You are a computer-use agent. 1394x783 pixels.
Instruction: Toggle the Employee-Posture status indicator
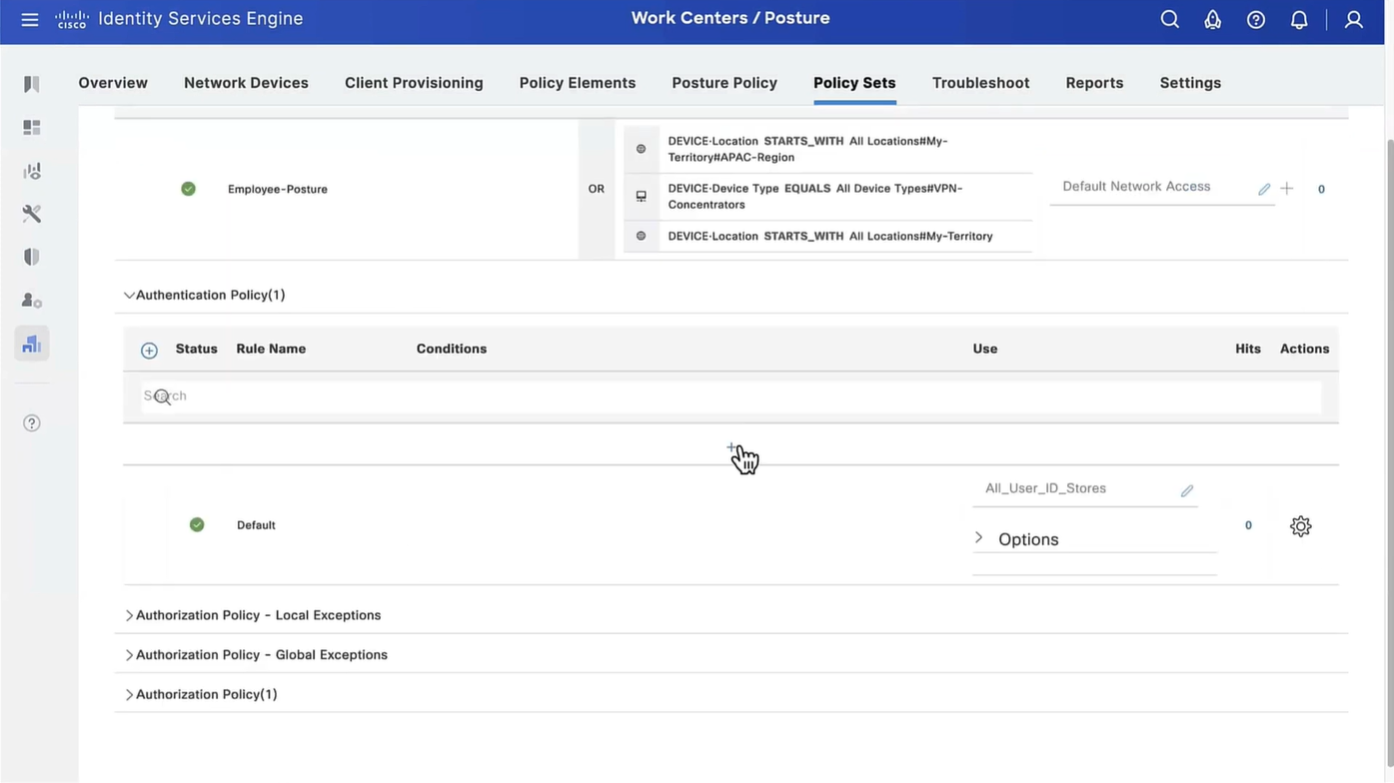coord(188,189)
